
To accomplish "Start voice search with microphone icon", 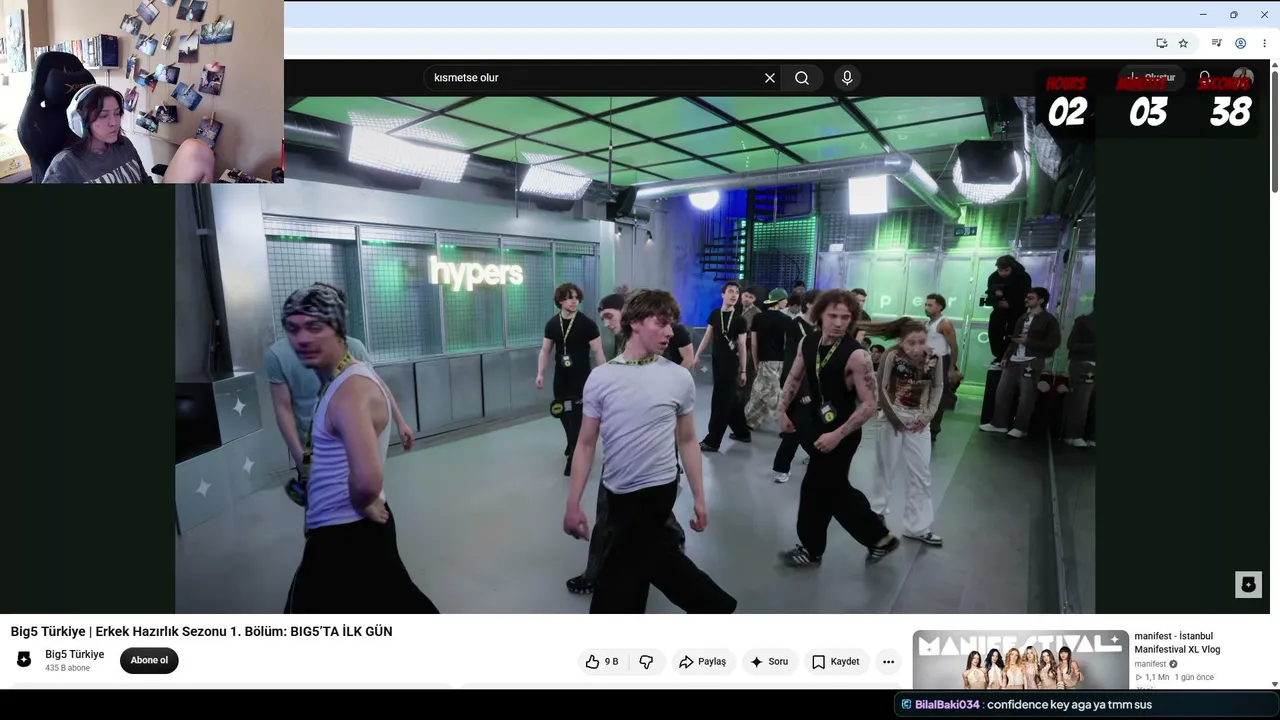I will [x=847, y=78].
